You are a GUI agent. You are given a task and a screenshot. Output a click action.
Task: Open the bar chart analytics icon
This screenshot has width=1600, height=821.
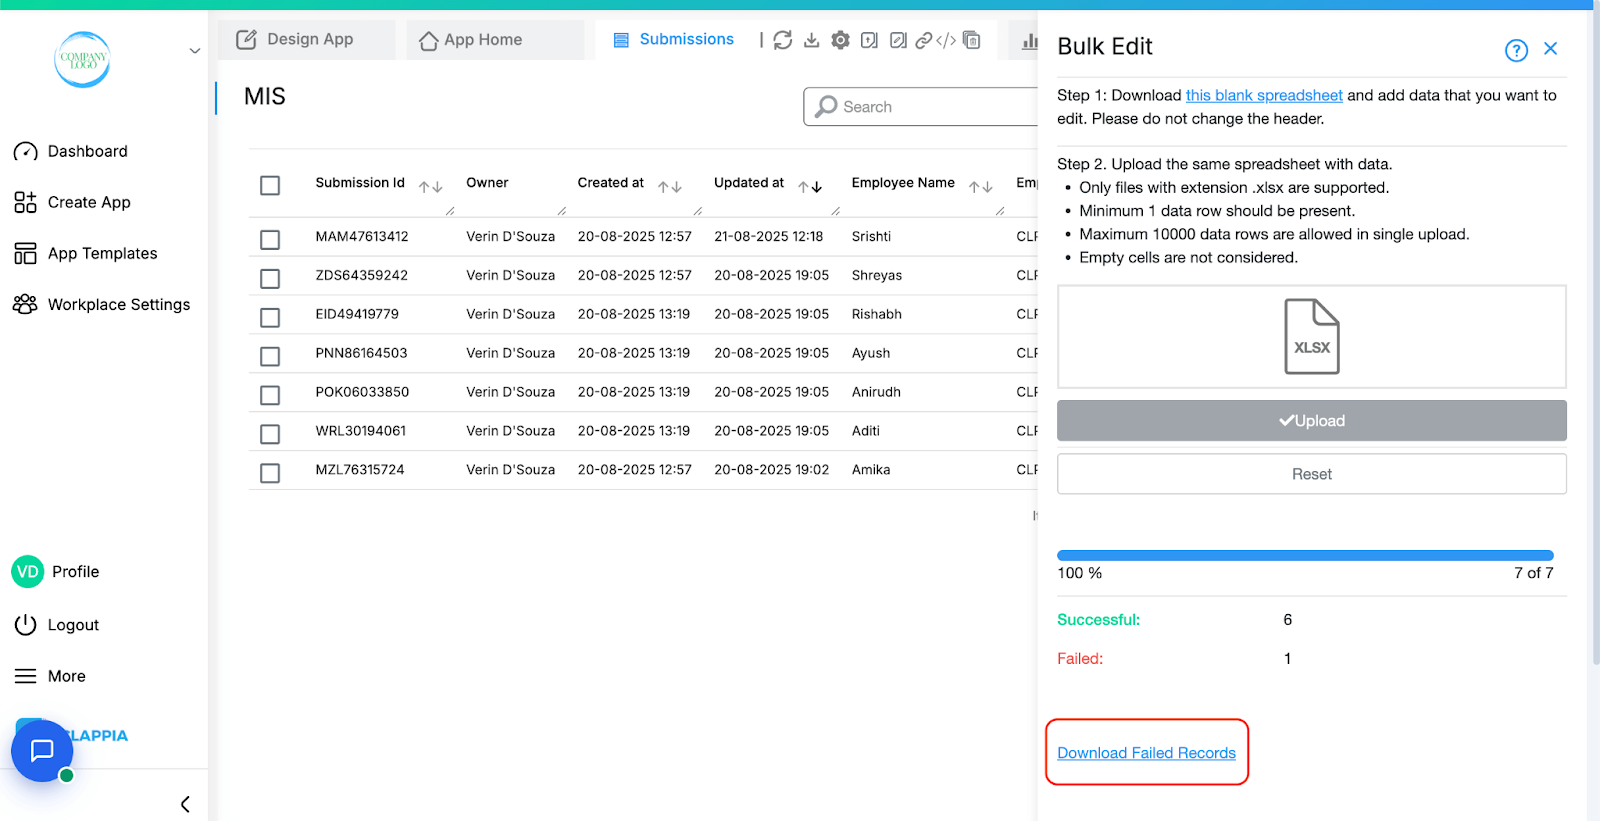click(x=1029, y=41)
